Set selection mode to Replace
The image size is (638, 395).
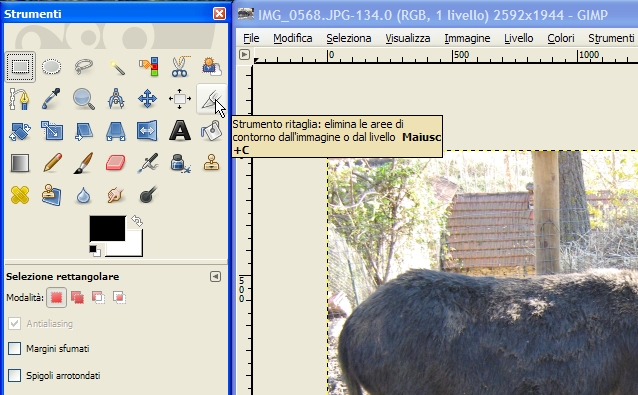(x=56, y=297)
